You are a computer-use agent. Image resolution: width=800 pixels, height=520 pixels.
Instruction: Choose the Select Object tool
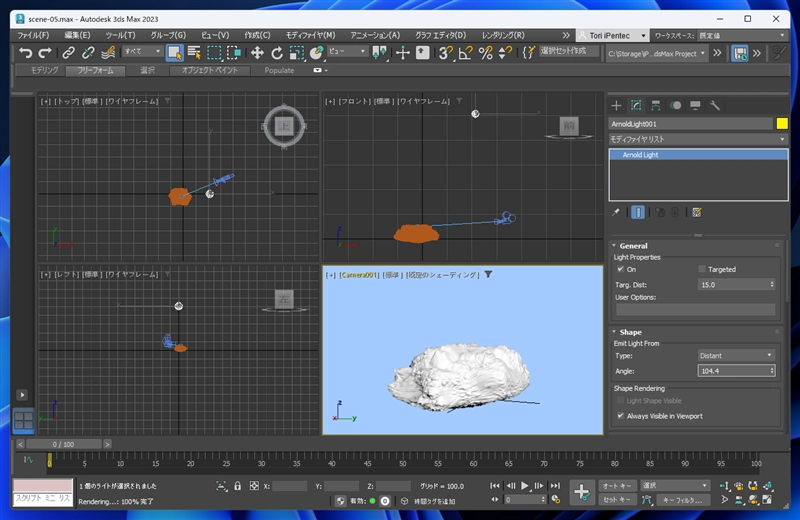coord(175,53)
